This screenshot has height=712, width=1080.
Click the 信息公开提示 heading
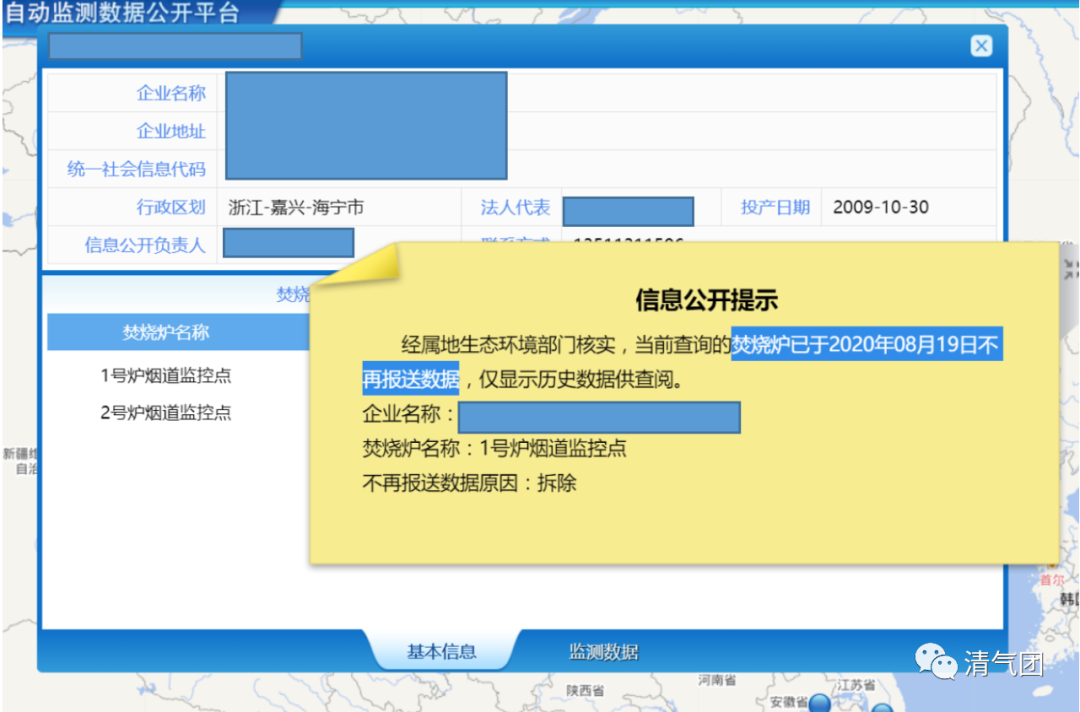pyautogui.click(x=706, y=300)
